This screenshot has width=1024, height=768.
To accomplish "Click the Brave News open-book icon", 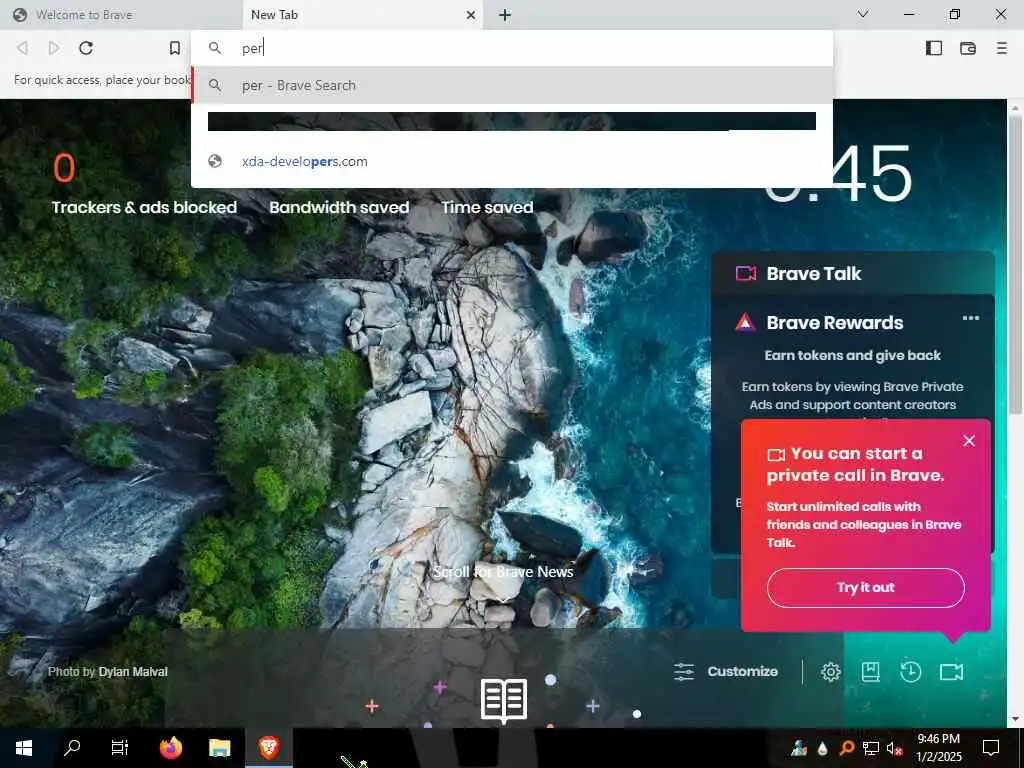I will point(504,700).
